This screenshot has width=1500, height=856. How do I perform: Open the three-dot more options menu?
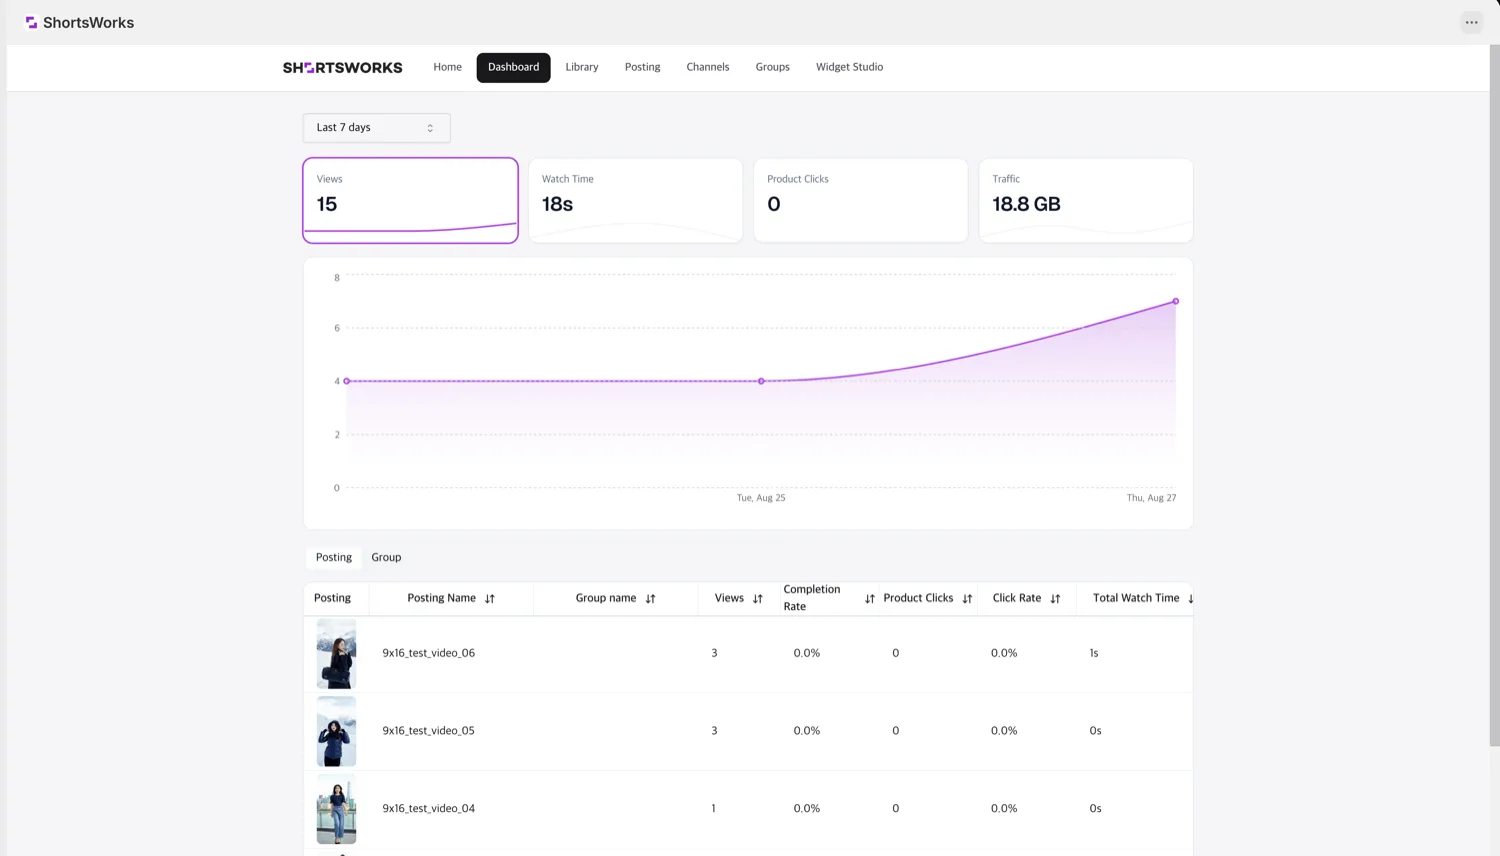(1471, 22)
